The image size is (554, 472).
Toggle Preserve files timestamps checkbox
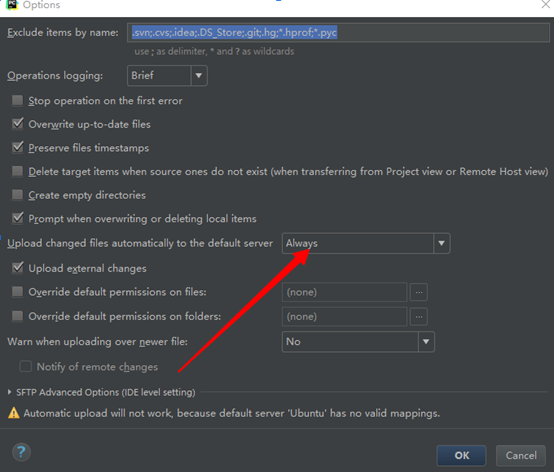(17, 147)
